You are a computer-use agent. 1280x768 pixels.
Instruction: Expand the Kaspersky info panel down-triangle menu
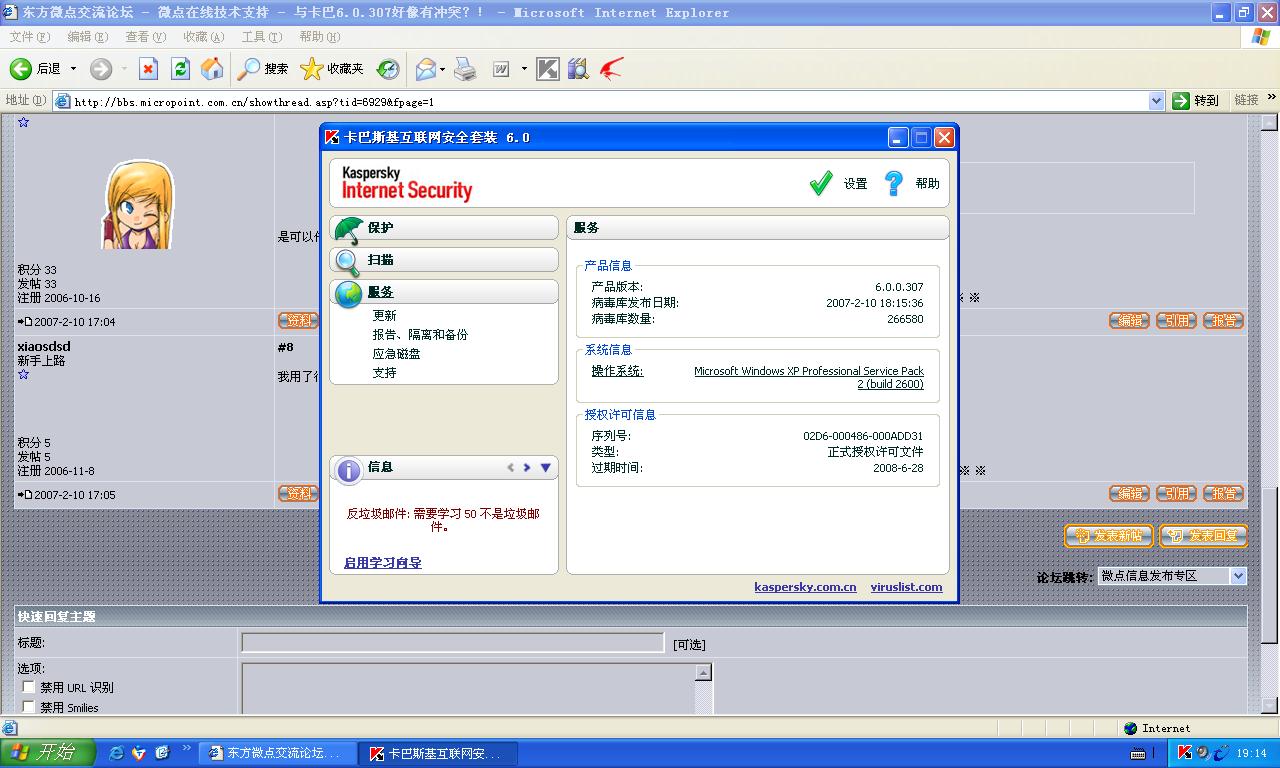[x=545, y=467]
